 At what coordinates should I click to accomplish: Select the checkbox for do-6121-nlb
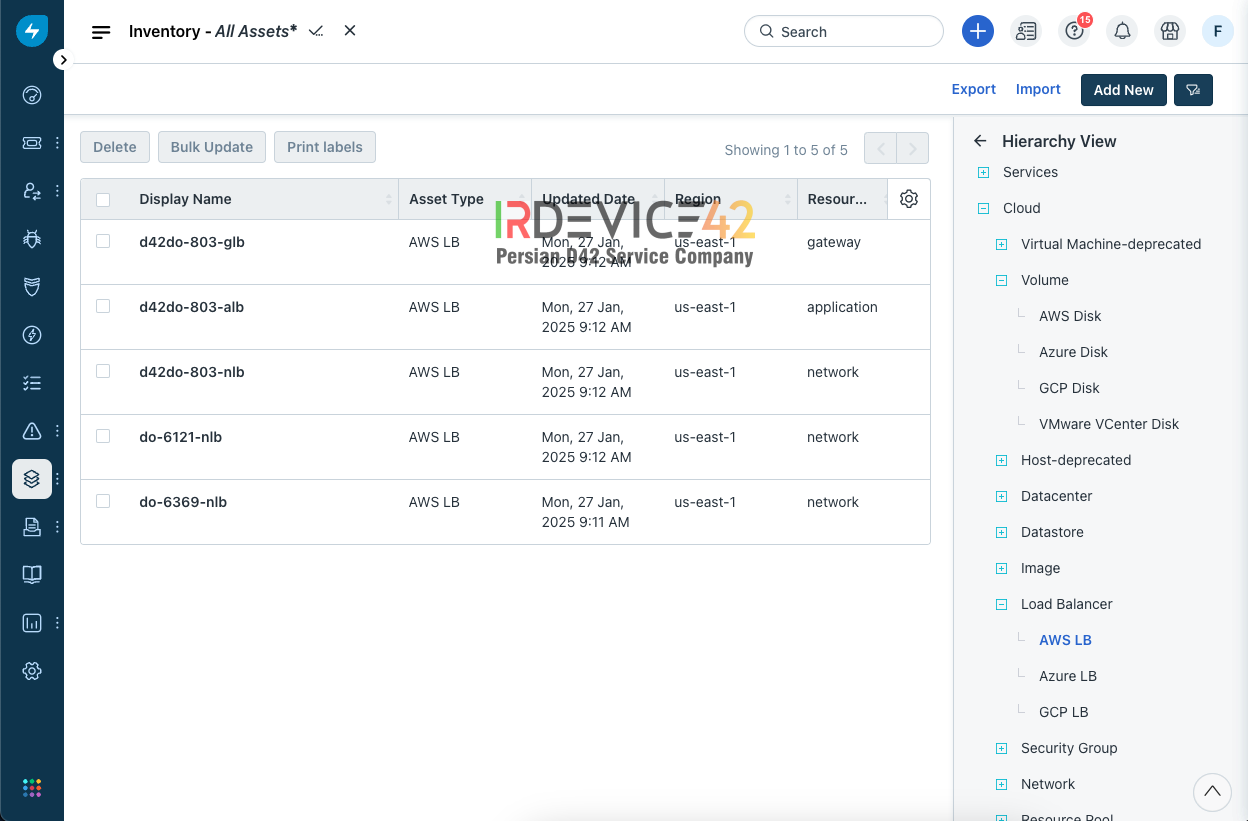pos(103,436)
